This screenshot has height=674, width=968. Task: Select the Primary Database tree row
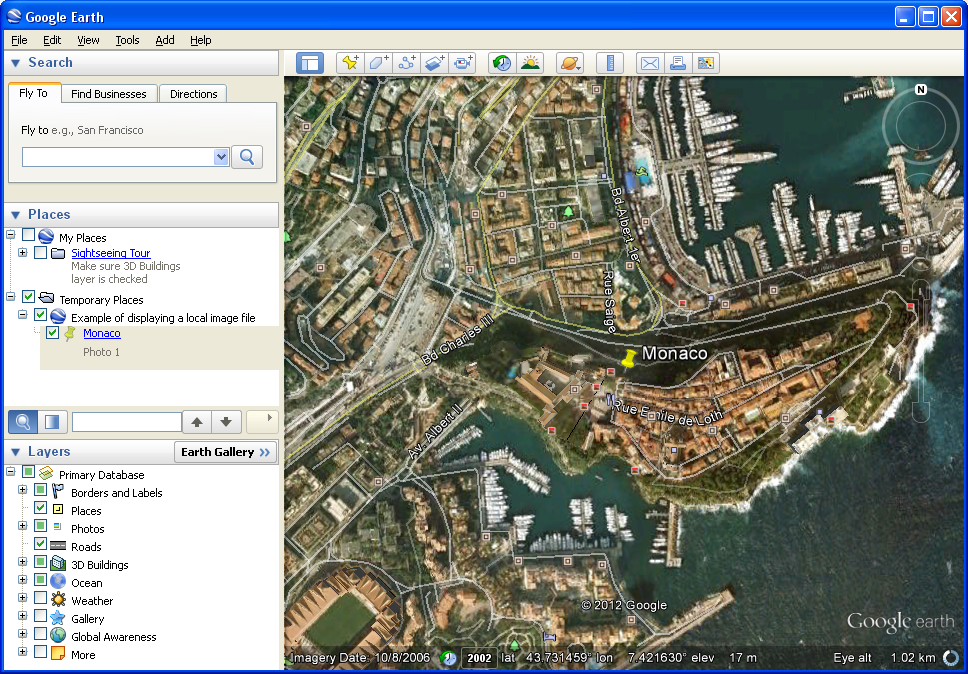point(101,475)
